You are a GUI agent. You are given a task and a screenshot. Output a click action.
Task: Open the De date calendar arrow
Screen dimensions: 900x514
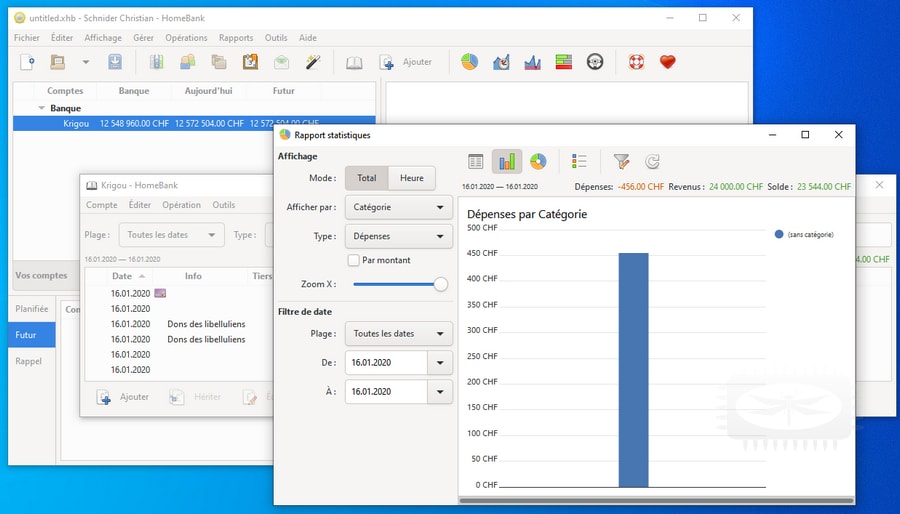coord(440,363)
